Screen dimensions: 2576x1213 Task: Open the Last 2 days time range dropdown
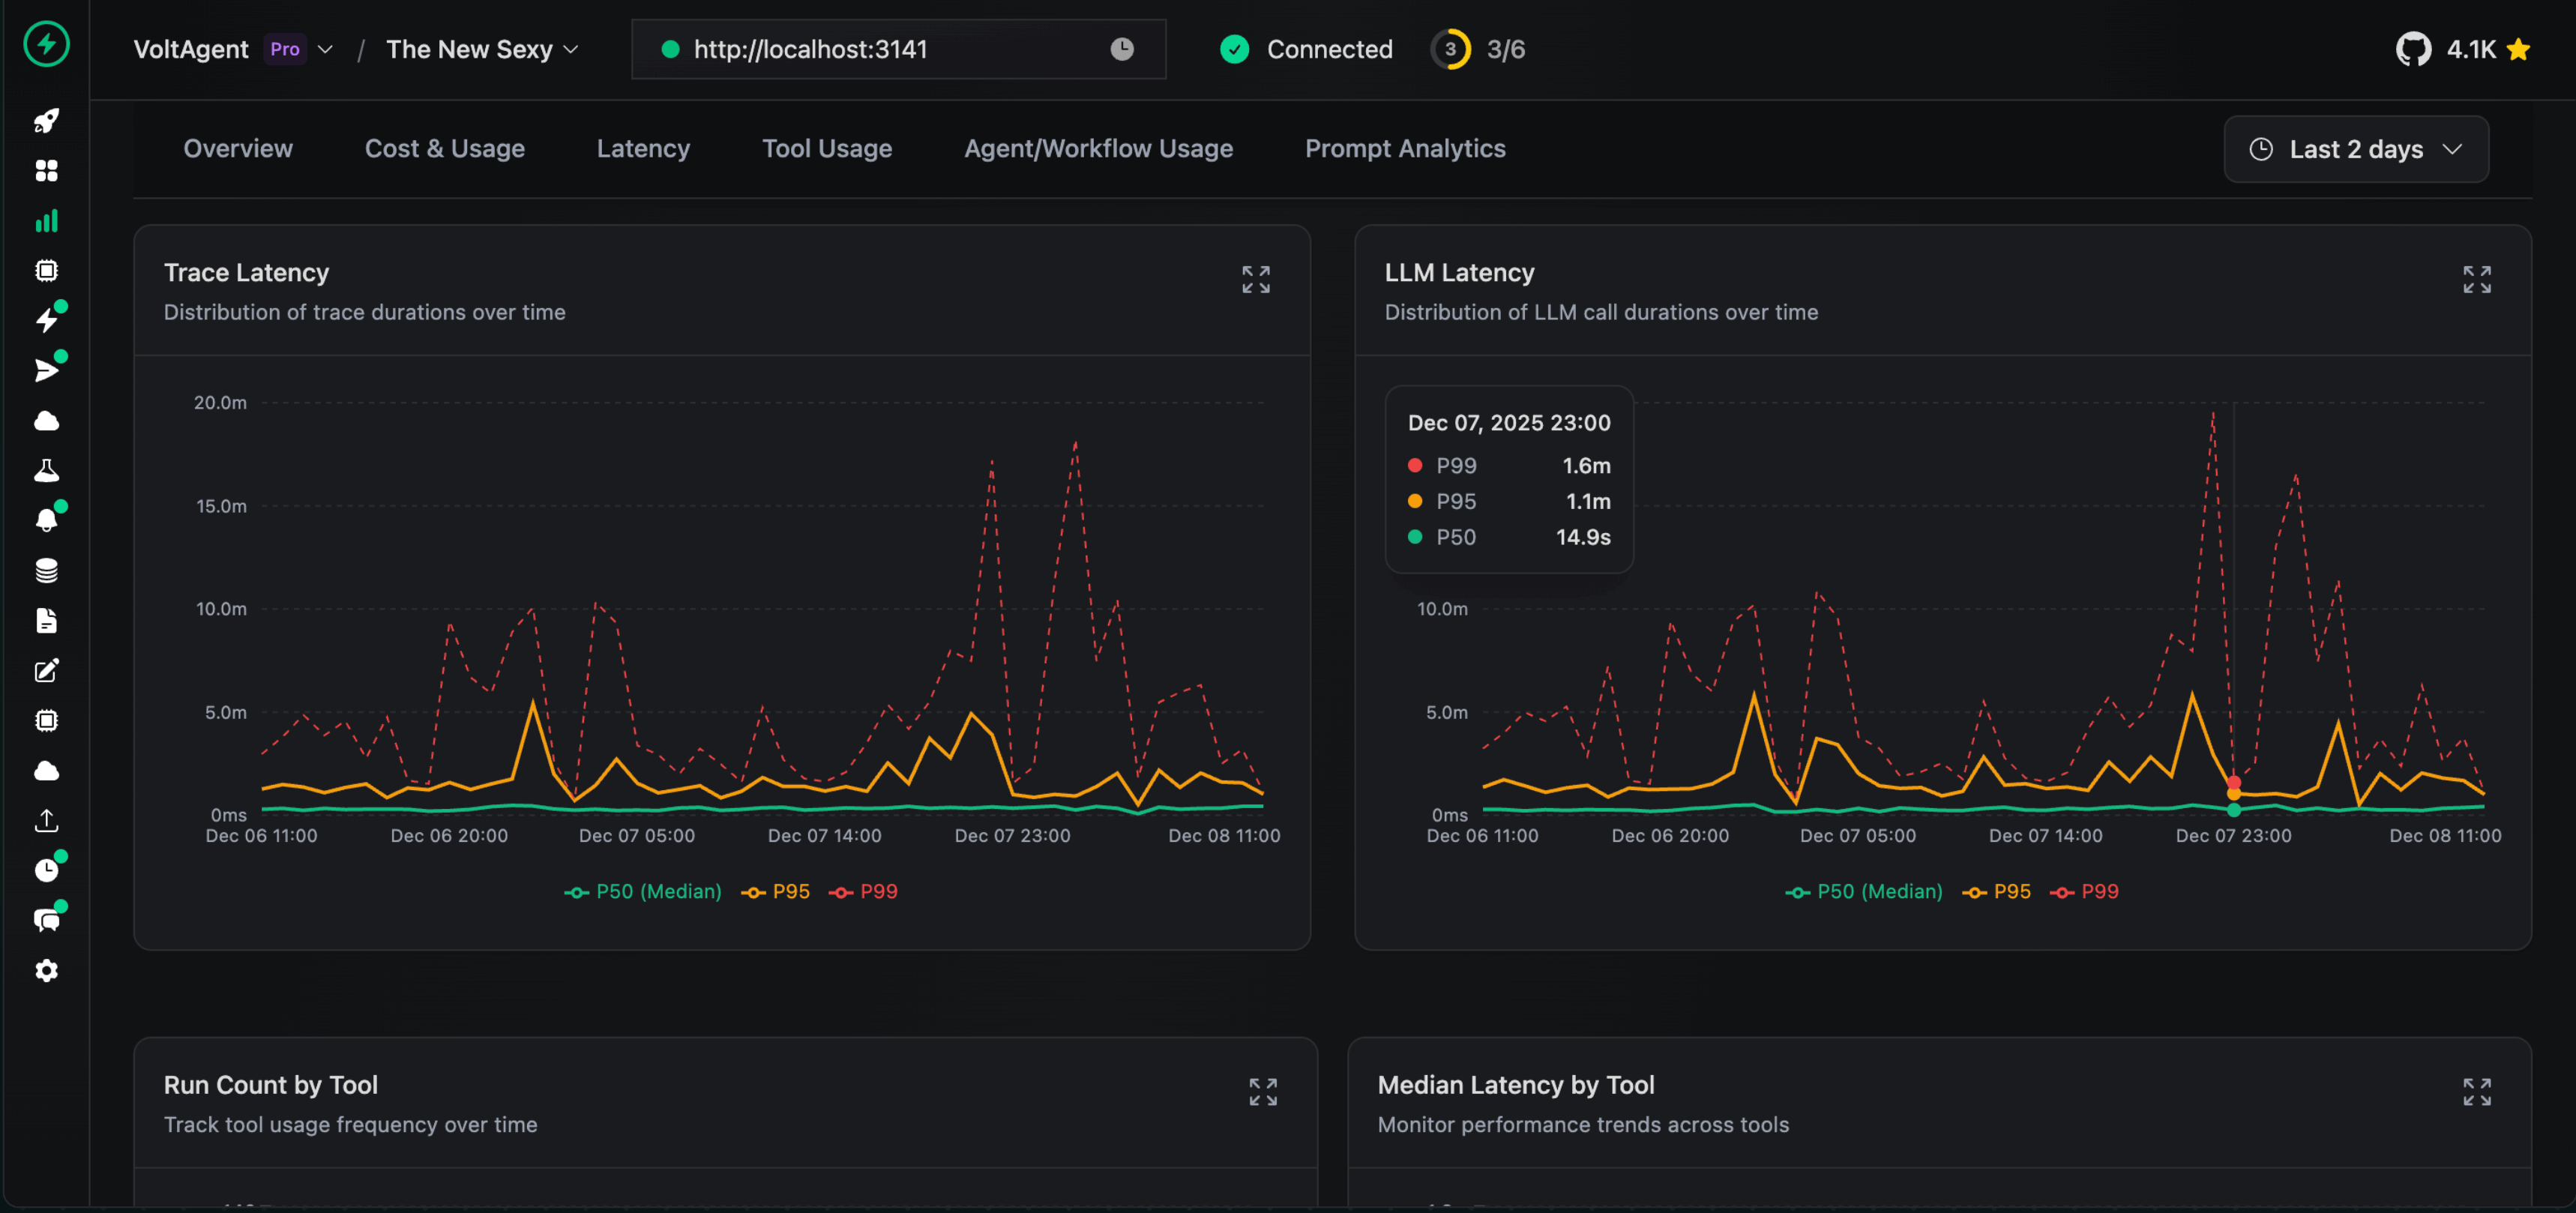[2355, 149]
